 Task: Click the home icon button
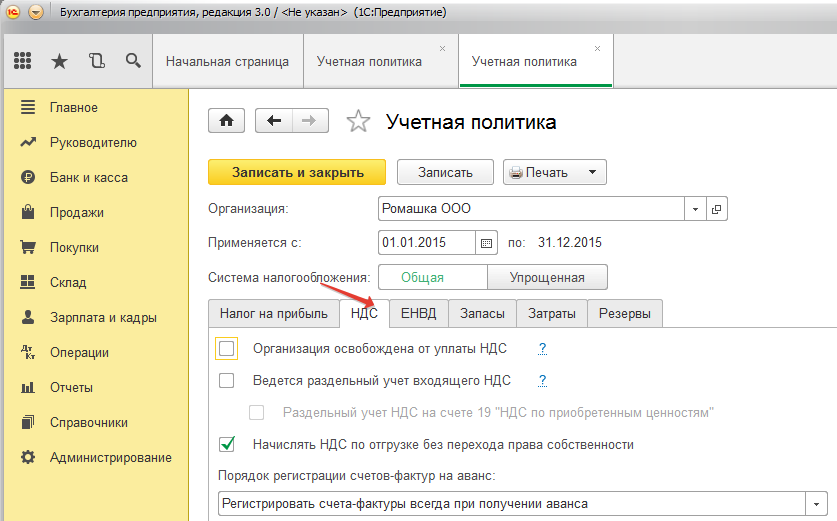(227, 121)
